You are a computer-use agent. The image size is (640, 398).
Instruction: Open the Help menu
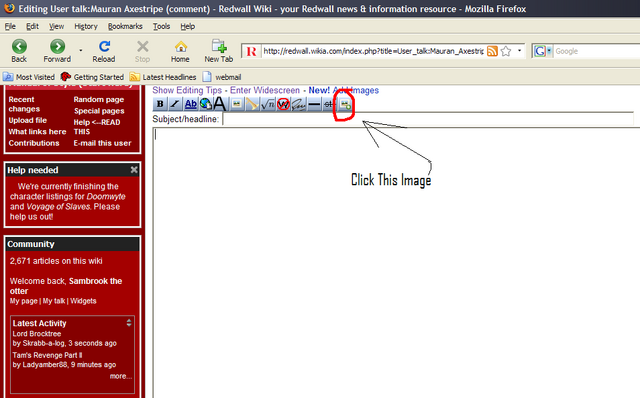coord(187,27)
